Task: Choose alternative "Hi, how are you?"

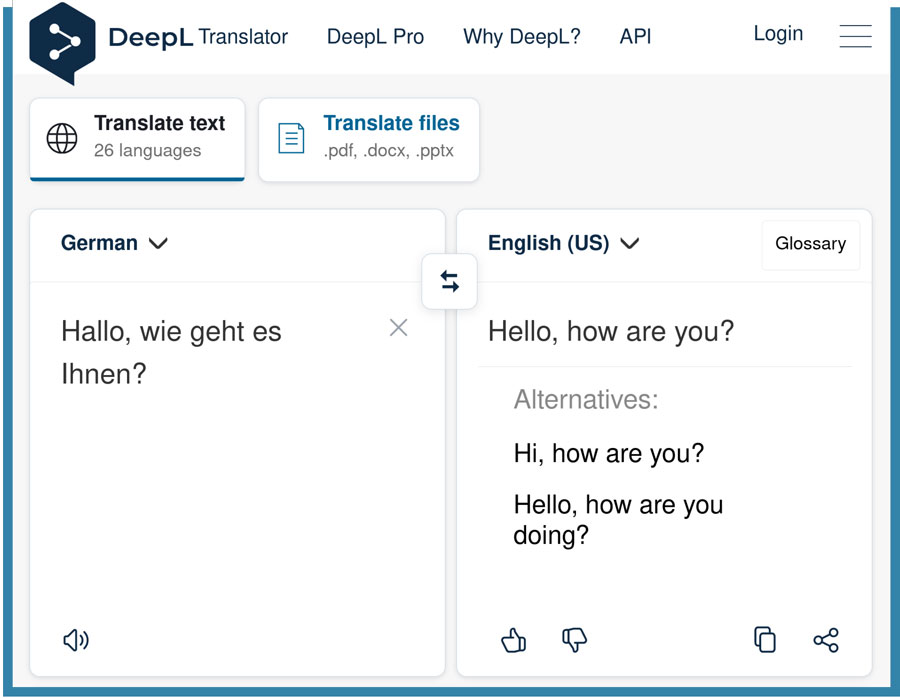Action: 608,453
